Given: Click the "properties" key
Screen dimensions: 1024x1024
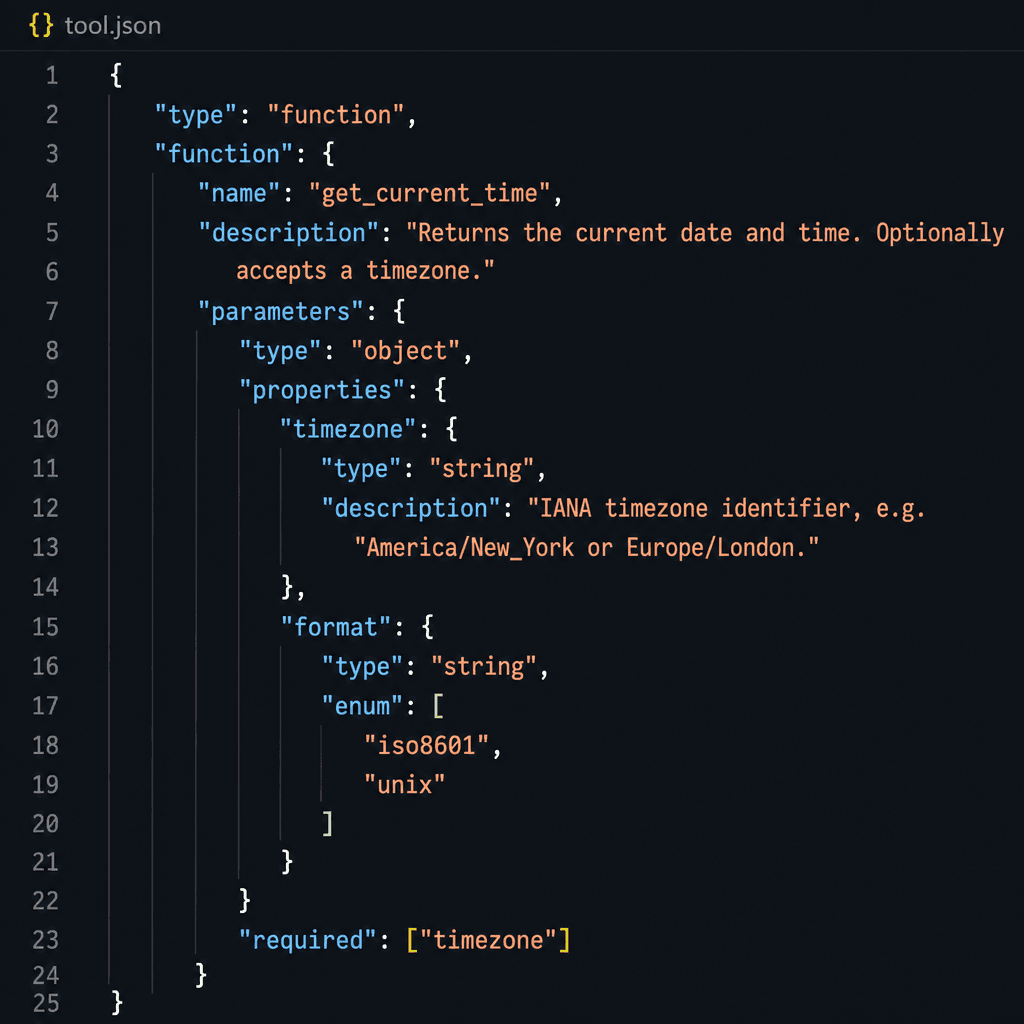Looking at the screenshot, I should click(x=321, y=391).
